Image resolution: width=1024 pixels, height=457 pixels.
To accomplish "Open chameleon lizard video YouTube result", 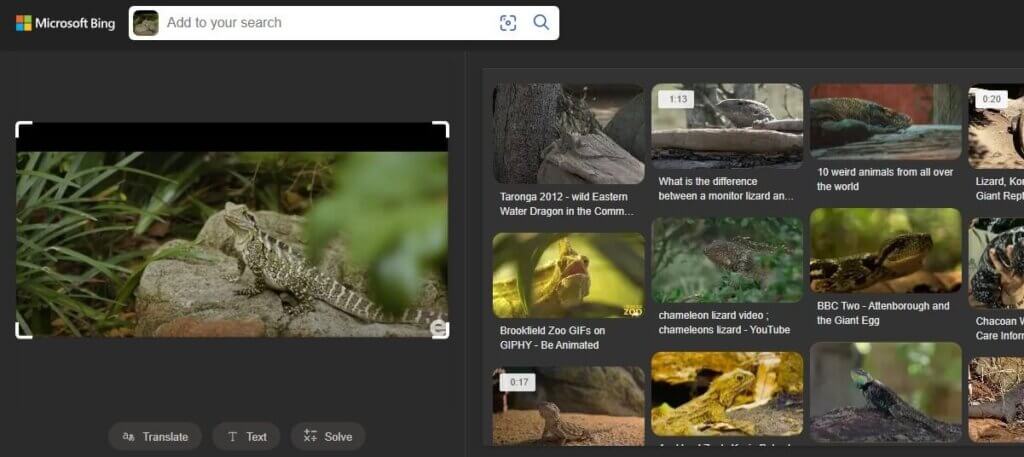I will click(727, 260).
